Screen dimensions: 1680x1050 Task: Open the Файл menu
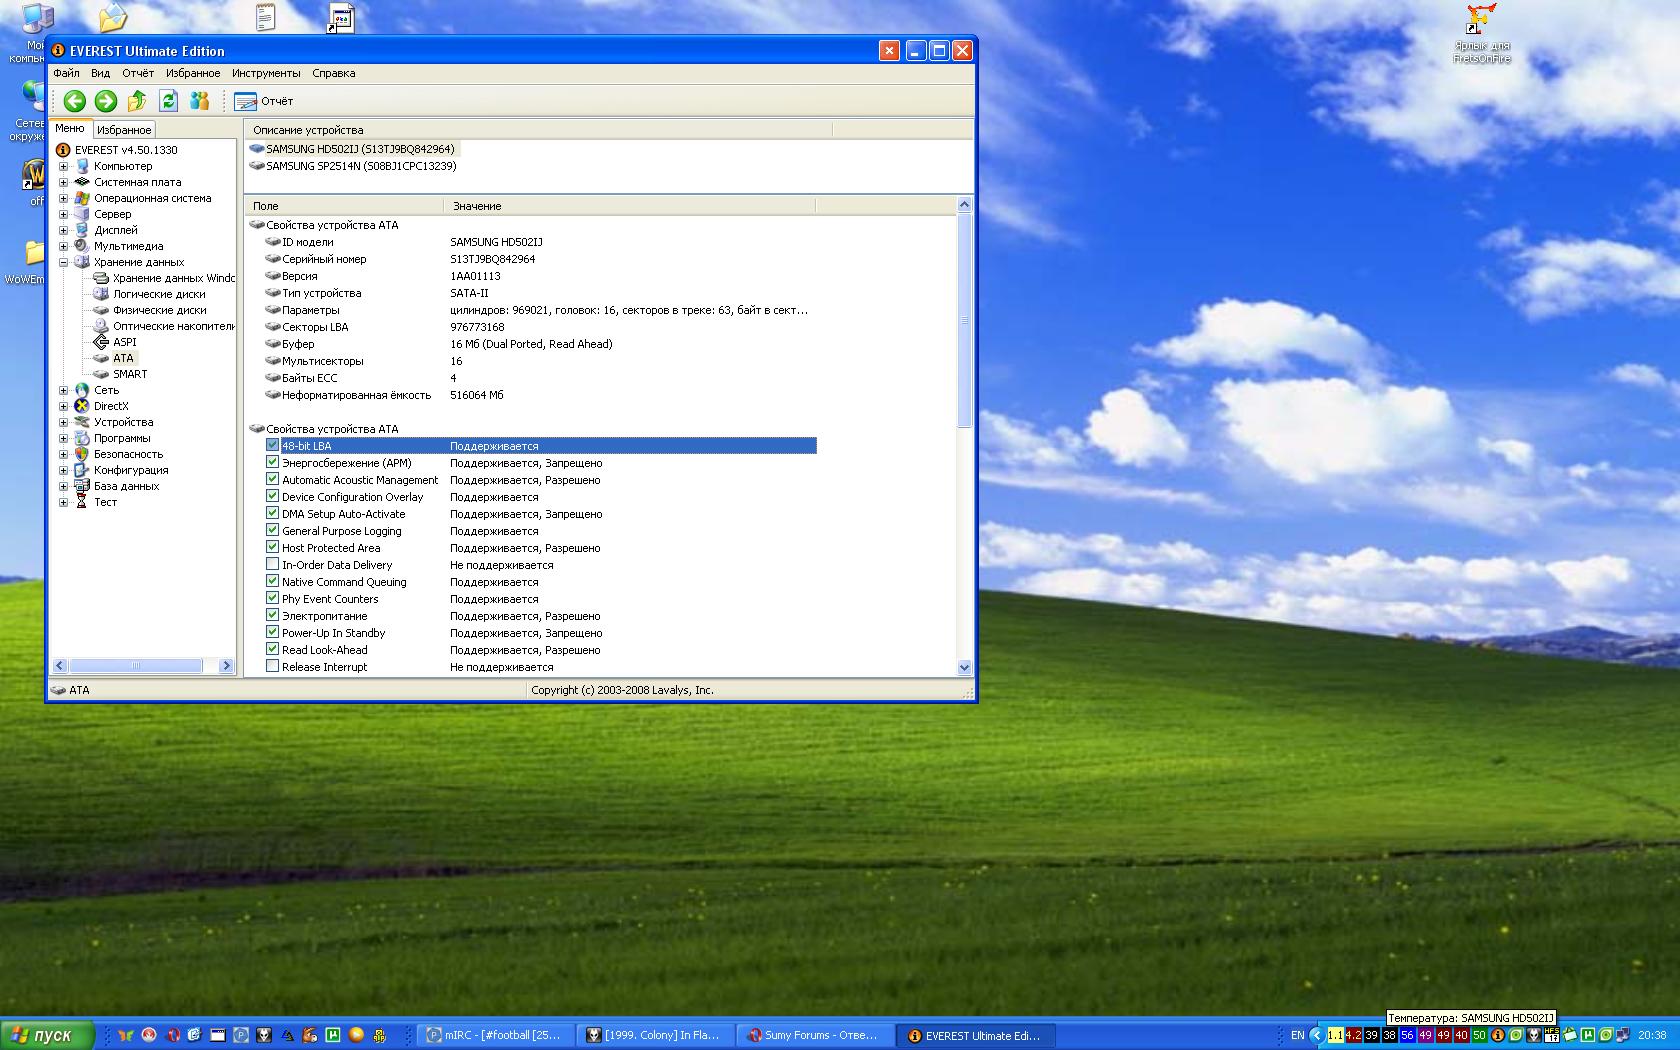66,73
